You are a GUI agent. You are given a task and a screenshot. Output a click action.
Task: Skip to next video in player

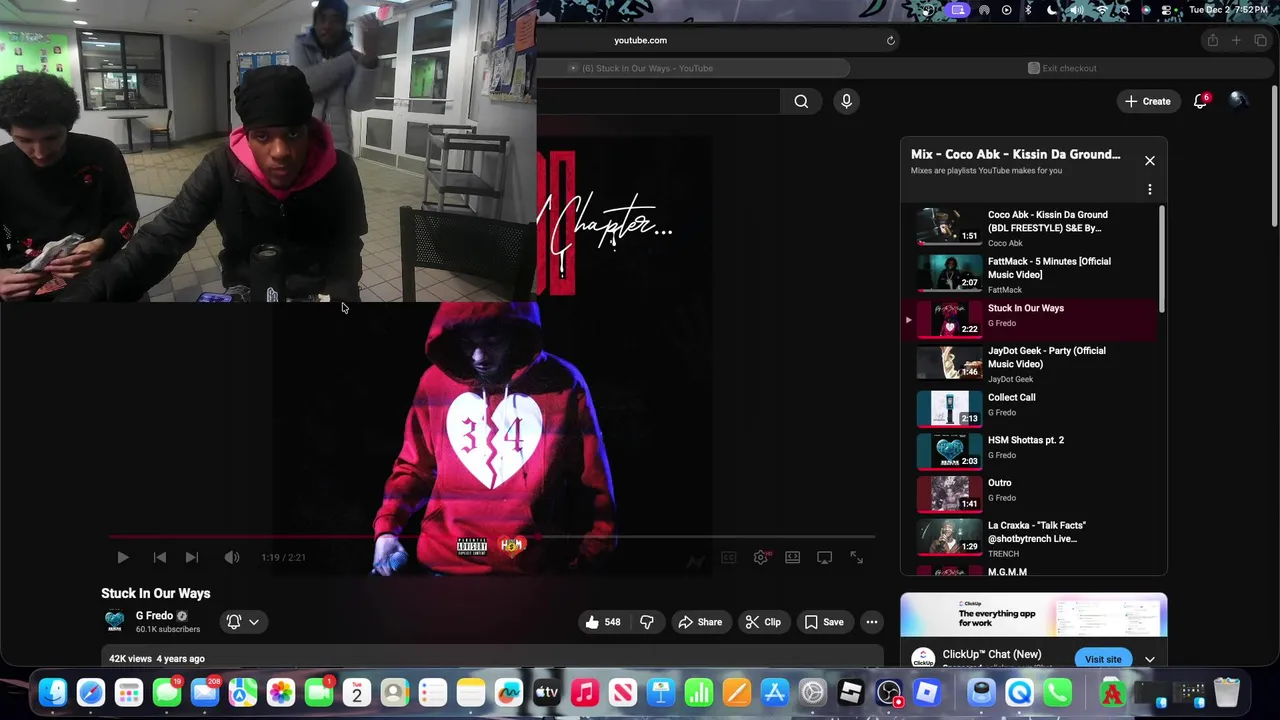[192, 557]
